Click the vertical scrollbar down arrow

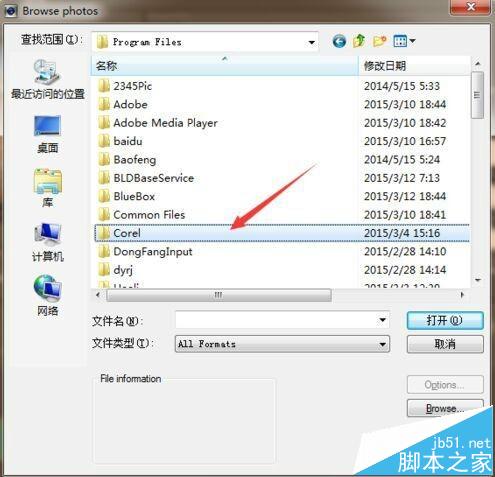(x=477, y=280)
